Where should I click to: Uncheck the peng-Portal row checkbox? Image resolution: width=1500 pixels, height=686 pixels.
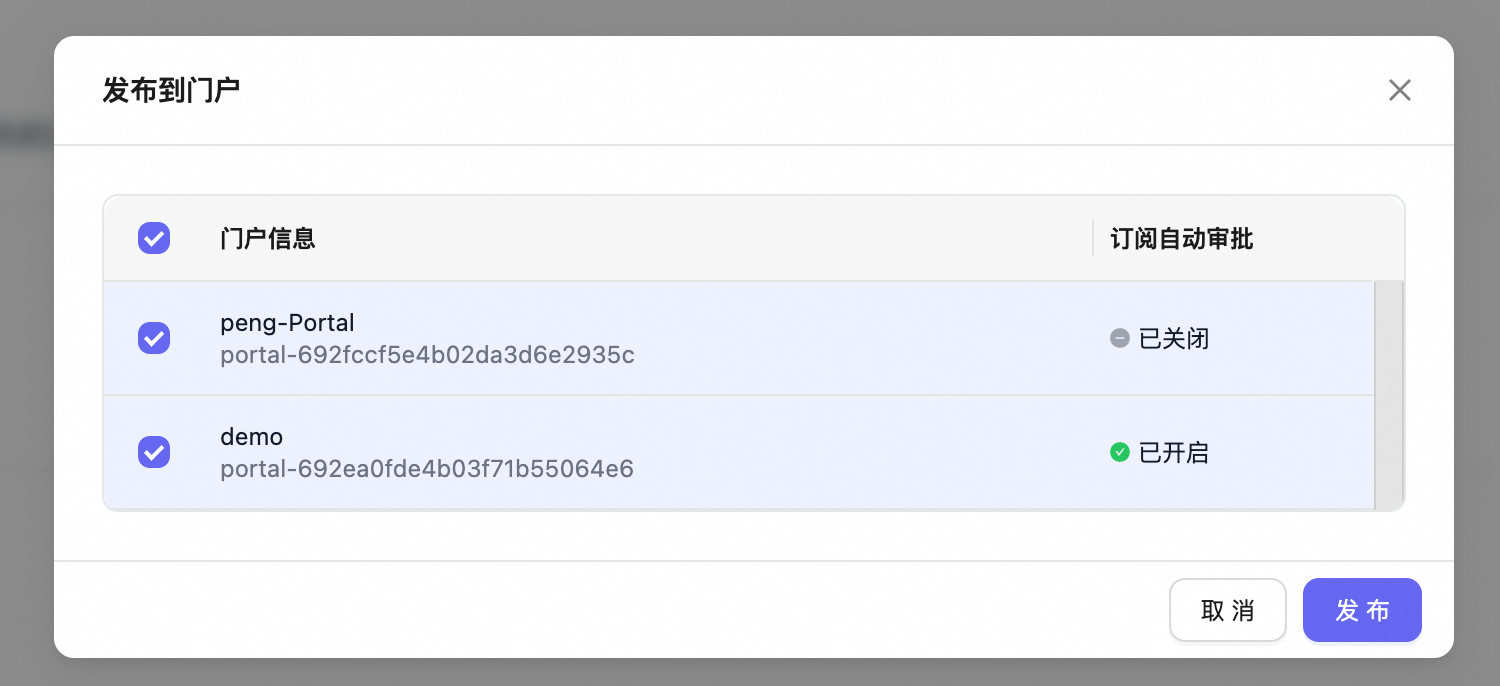154,338
